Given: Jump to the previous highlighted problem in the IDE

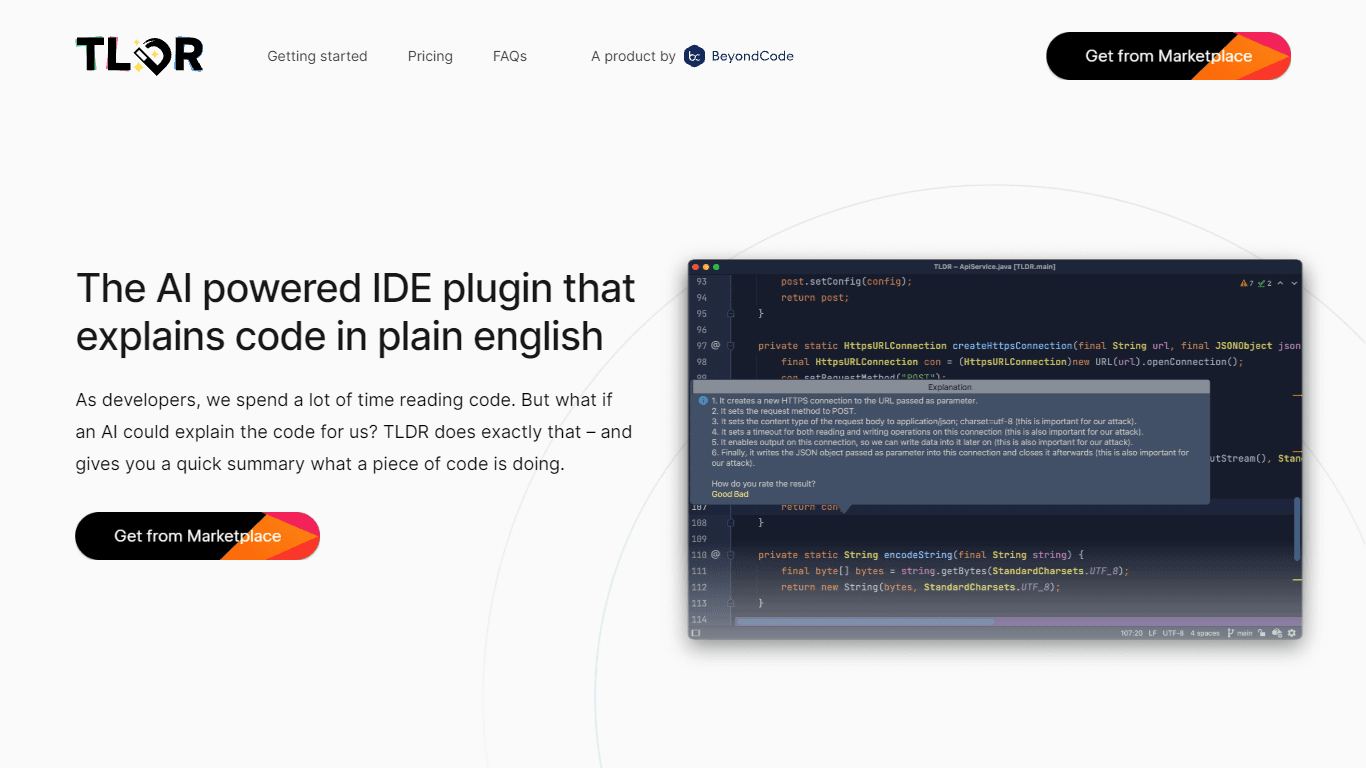Looking at the screenshot, I should coord(1280,283).
